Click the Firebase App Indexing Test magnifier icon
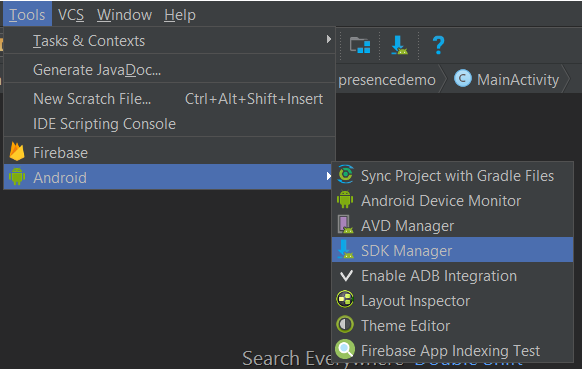Image resolution: width=582 pixels, height=369 pixels. pos(345,349)
